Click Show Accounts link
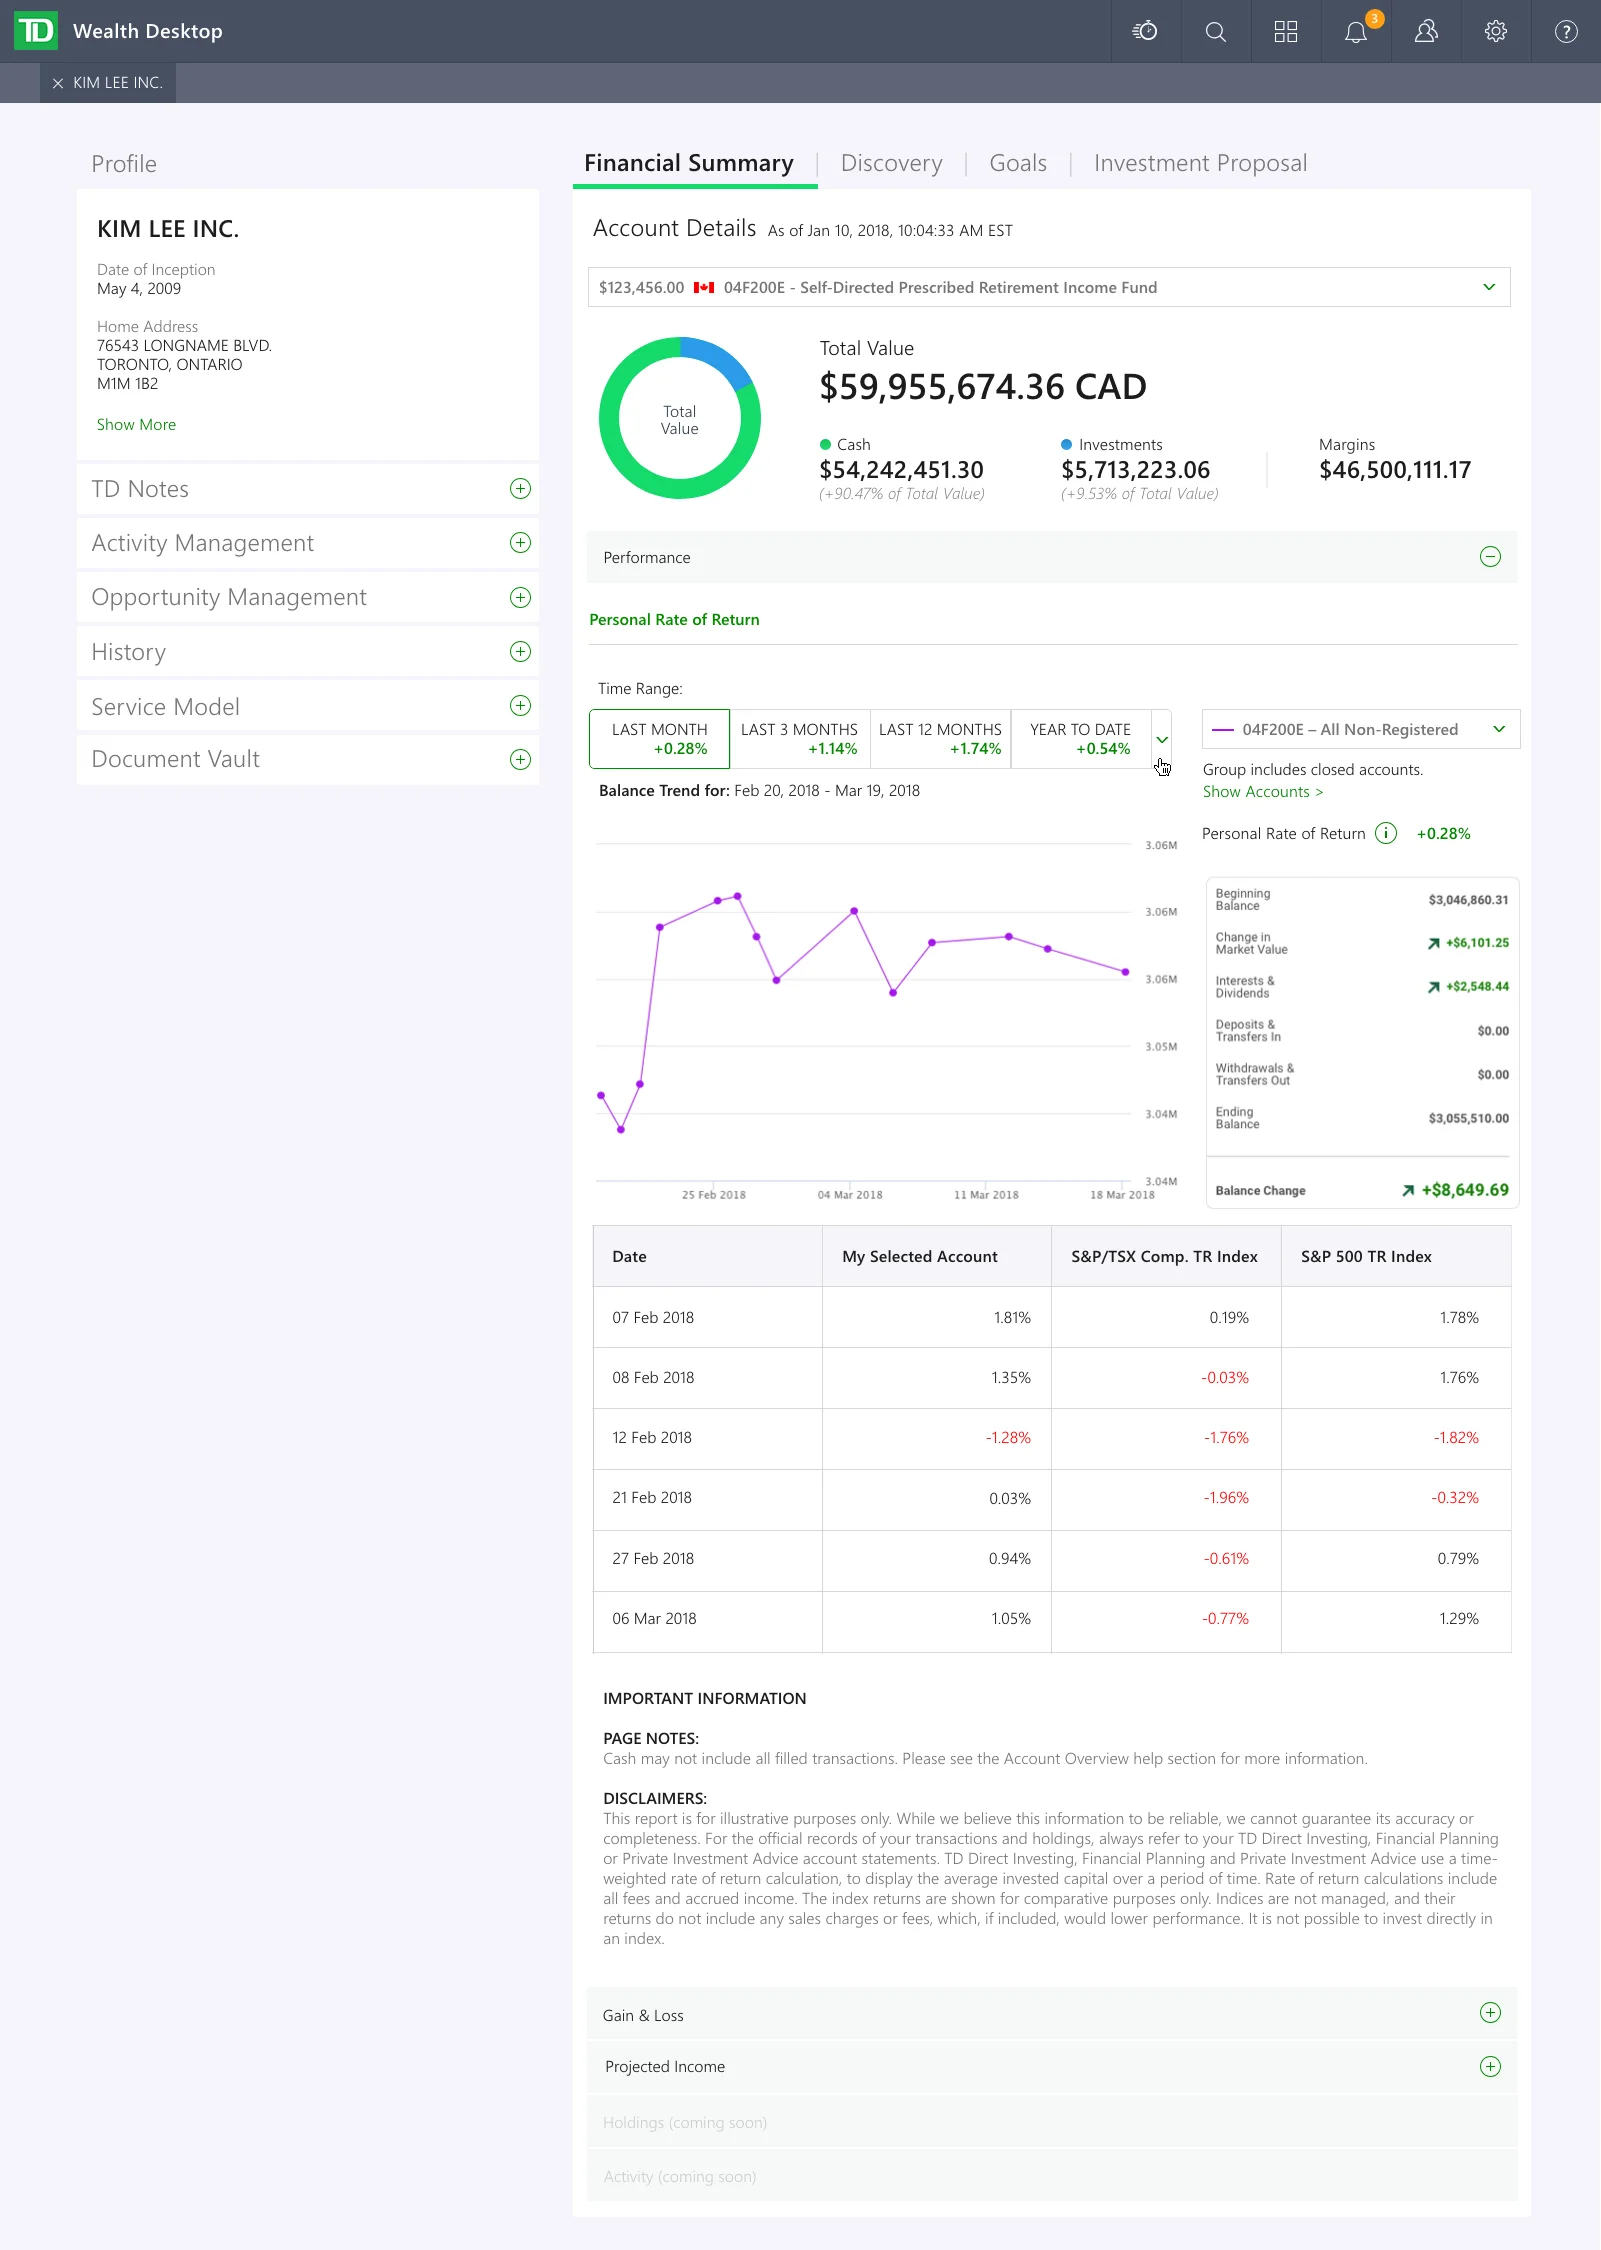1601x2250 pixels. [1263, 792]
